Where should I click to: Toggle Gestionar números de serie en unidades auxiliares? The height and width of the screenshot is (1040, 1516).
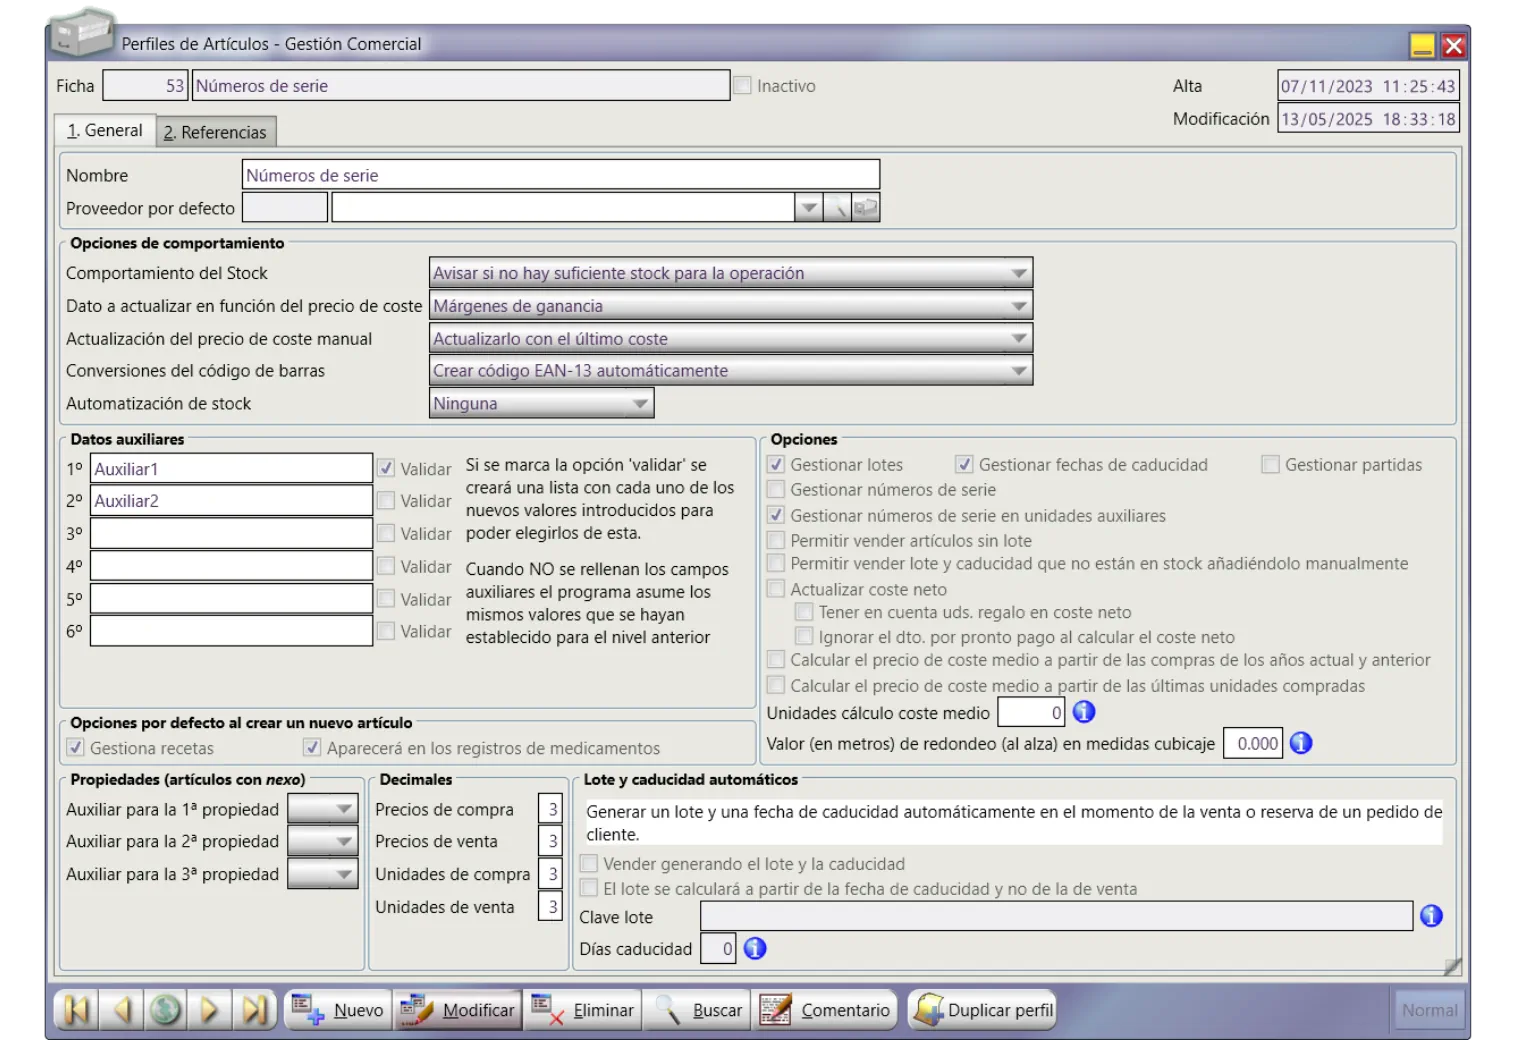(x=775, y=515)
